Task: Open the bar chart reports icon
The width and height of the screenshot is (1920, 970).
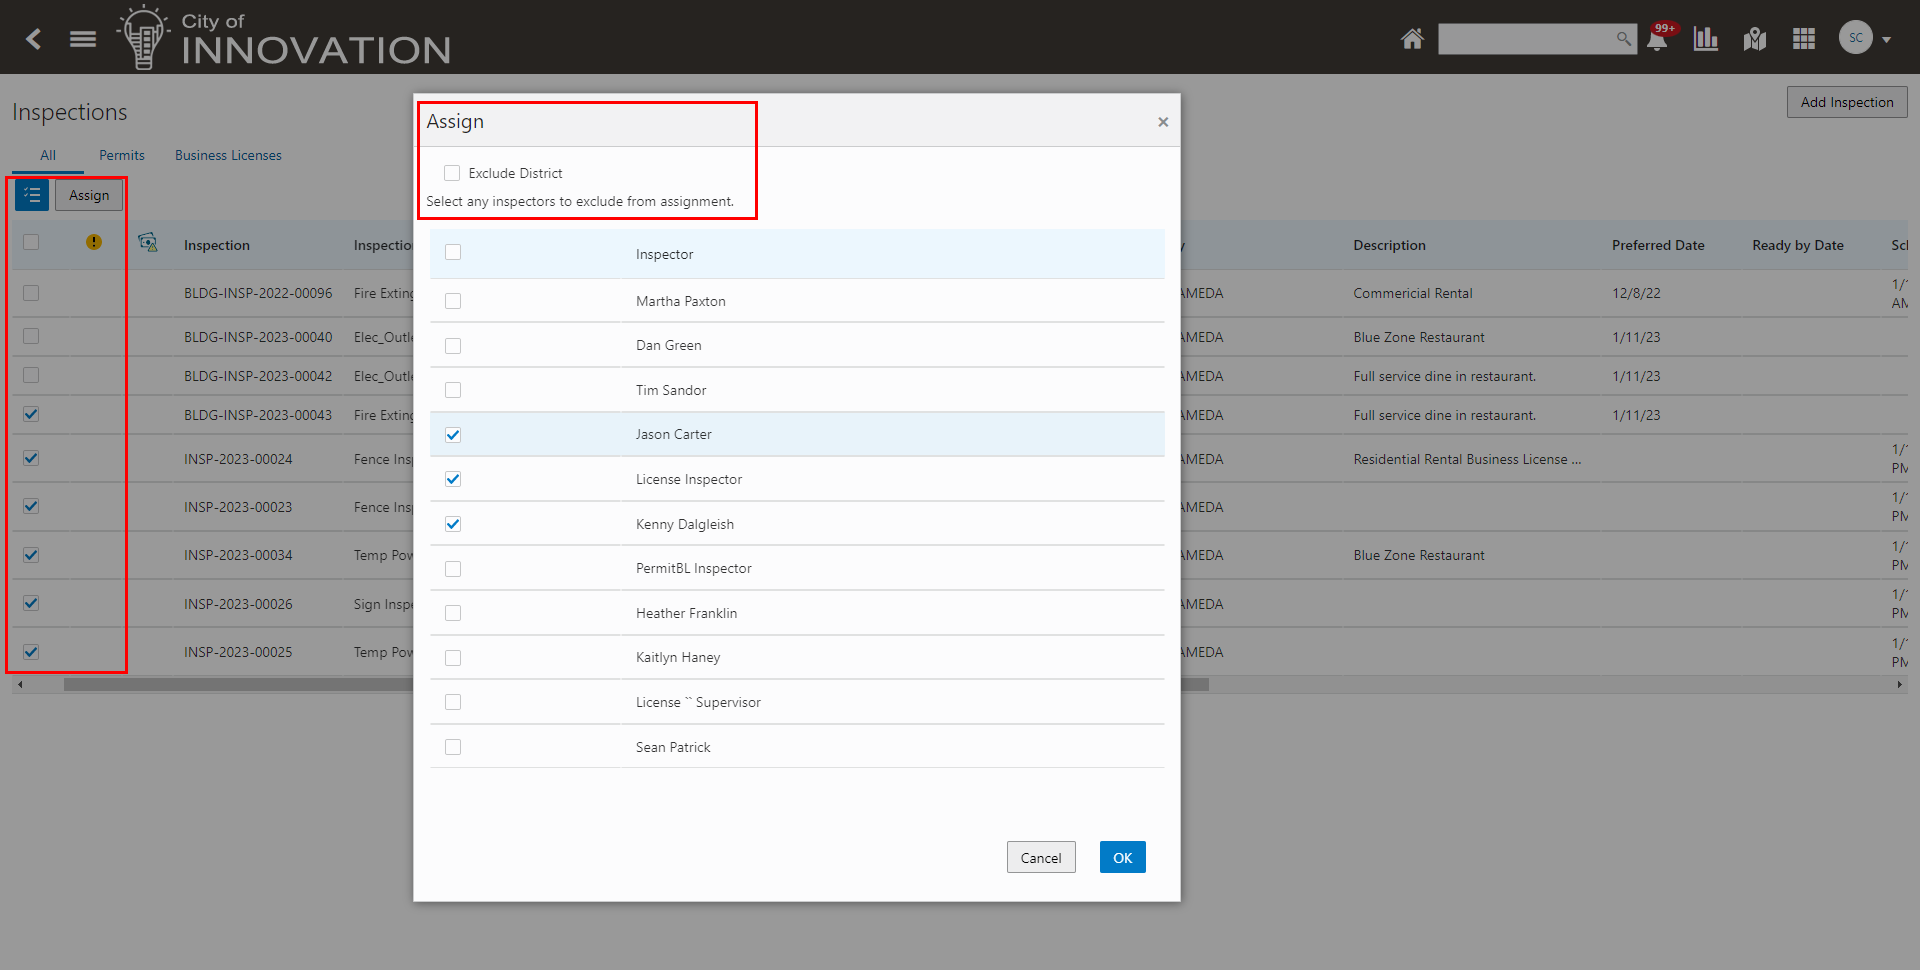Action: tap(1706, 39)
